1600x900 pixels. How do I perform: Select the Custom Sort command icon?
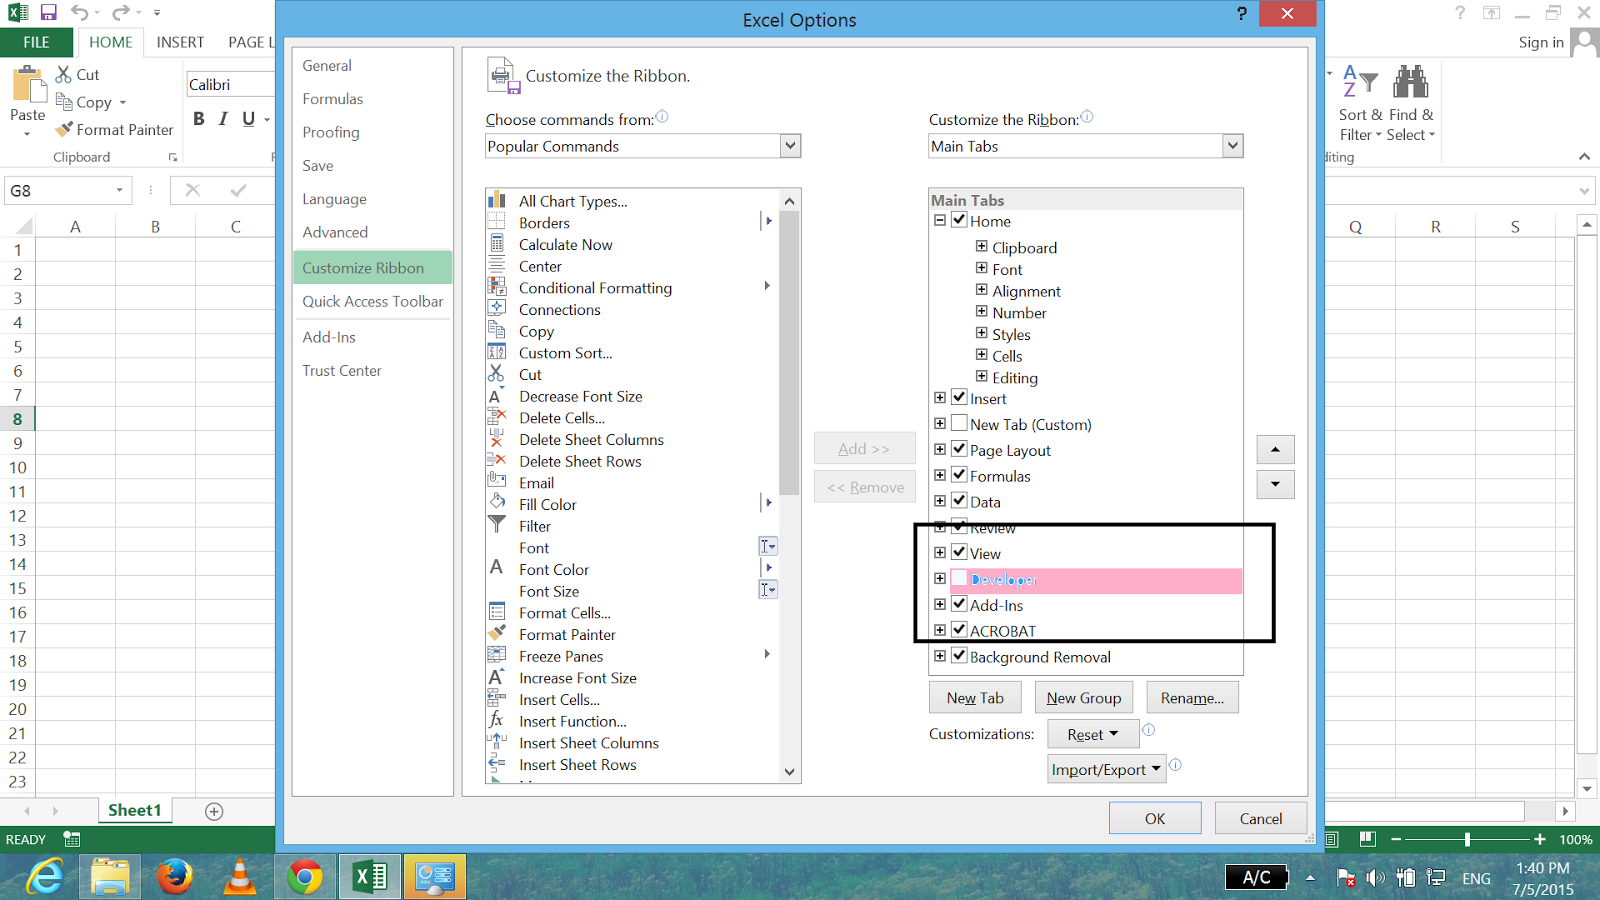(497, 352)
